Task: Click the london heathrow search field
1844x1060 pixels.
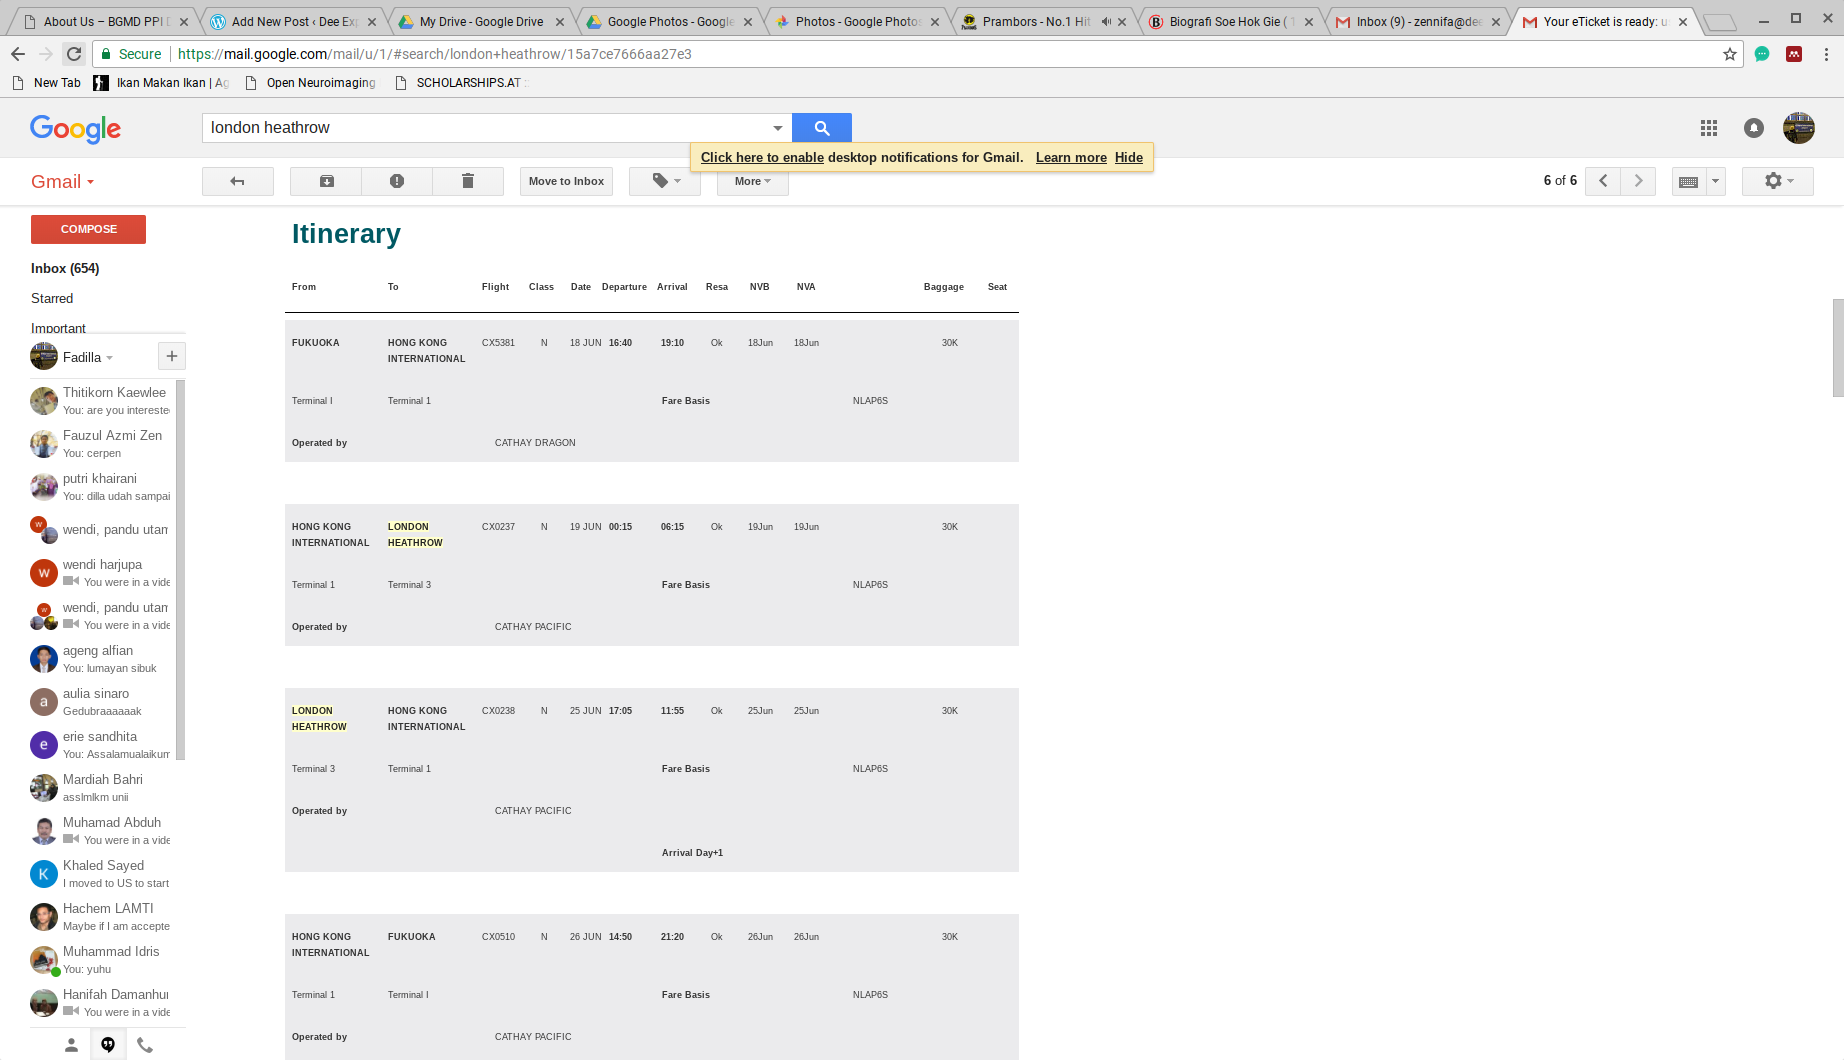Action: click(x=485, y=128)
